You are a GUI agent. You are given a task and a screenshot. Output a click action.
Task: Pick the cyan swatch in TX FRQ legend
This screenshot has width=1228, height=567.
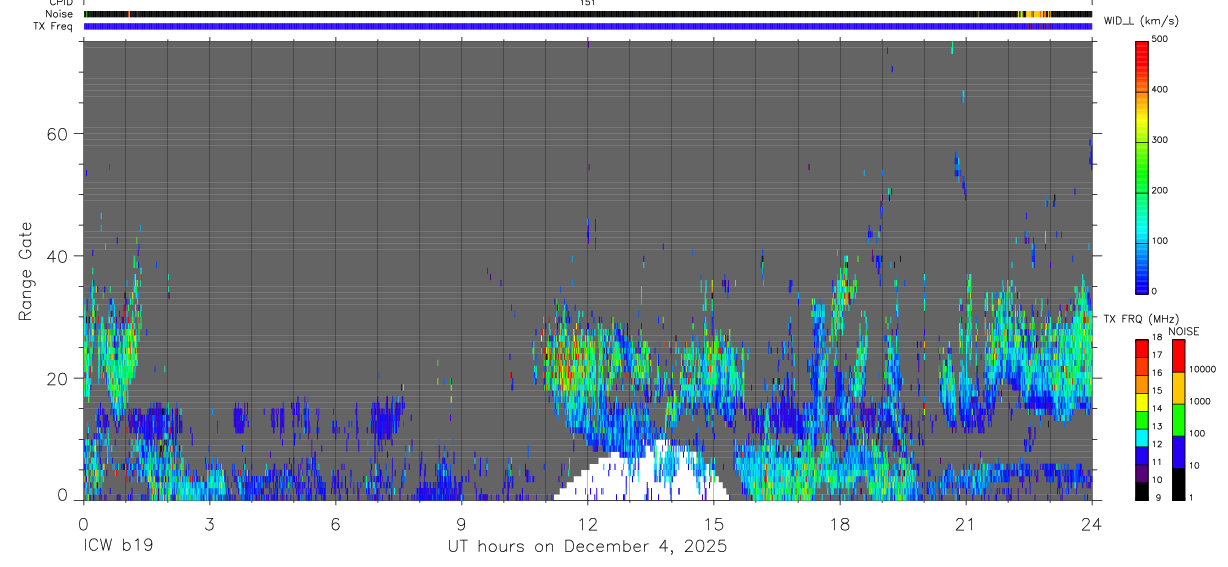[x=1141, y=438]
